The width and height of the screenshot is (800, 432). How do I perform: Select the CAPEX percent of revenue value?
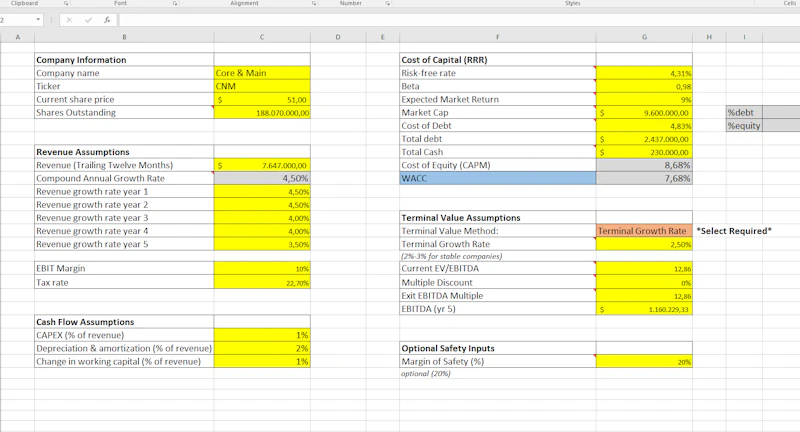pos(262,335)
